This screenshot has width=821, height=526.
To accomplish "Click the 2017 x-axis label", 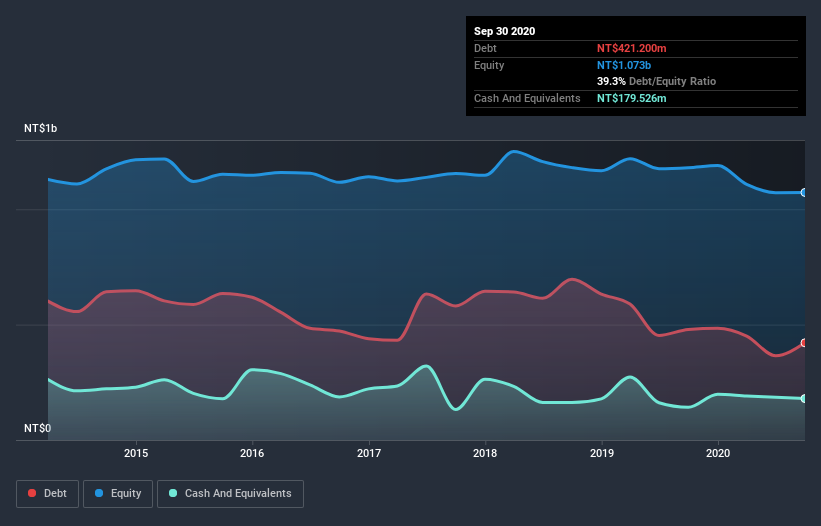I will click(369, 453).
